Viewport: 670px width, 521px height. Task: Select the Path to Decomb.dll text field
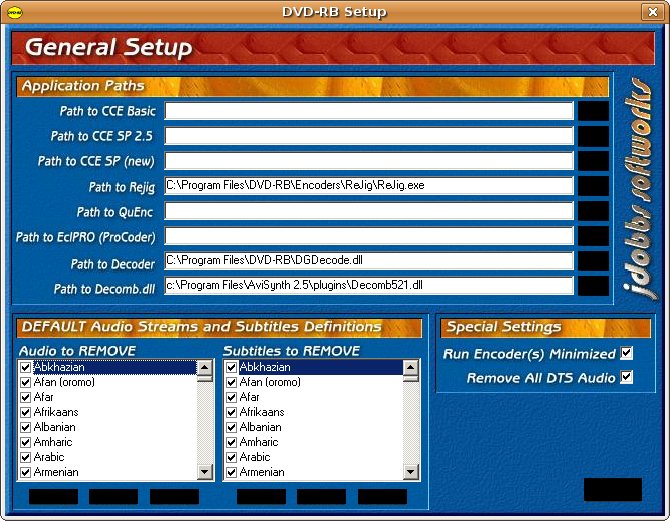369,286
